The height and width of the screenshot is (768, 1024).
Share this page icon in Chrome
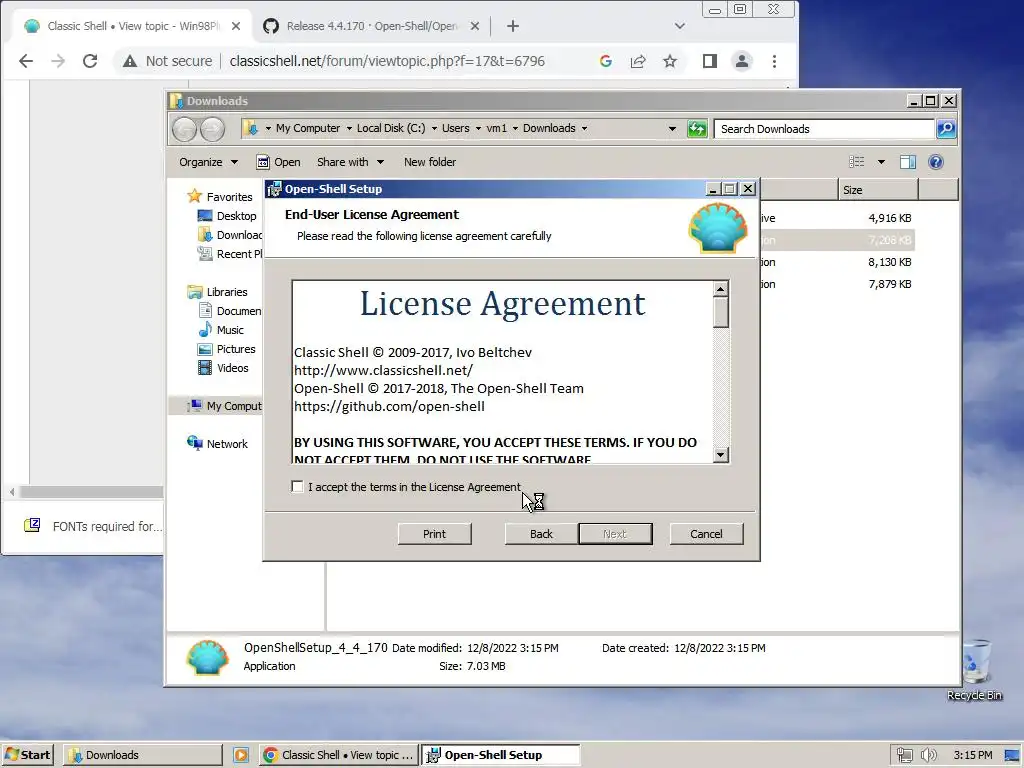click(638, 61)
